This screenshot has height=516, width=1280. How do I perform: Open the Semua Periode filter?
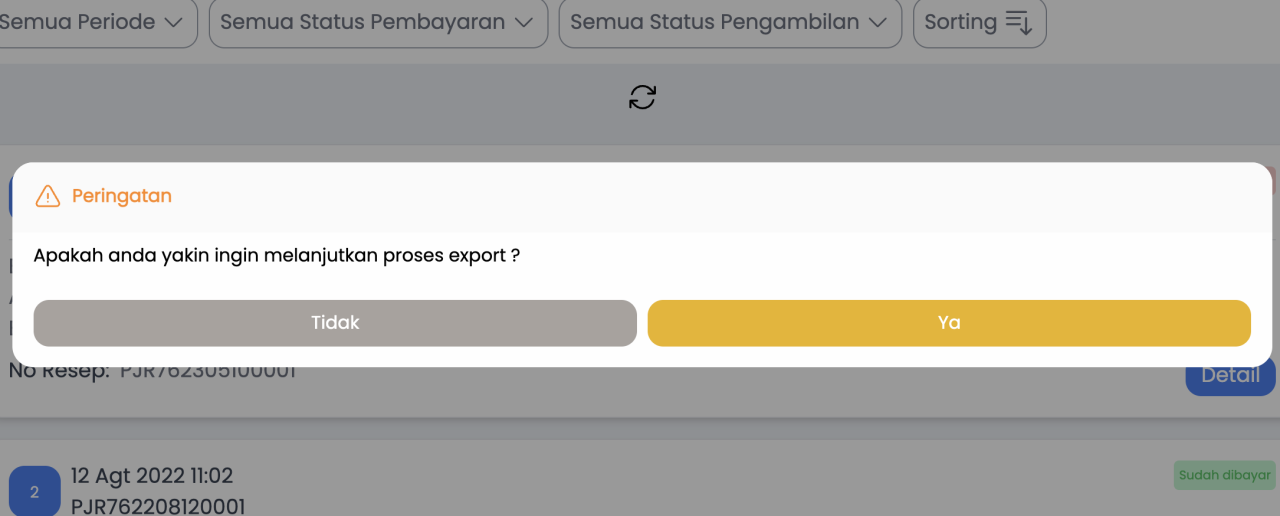[85, 22]
